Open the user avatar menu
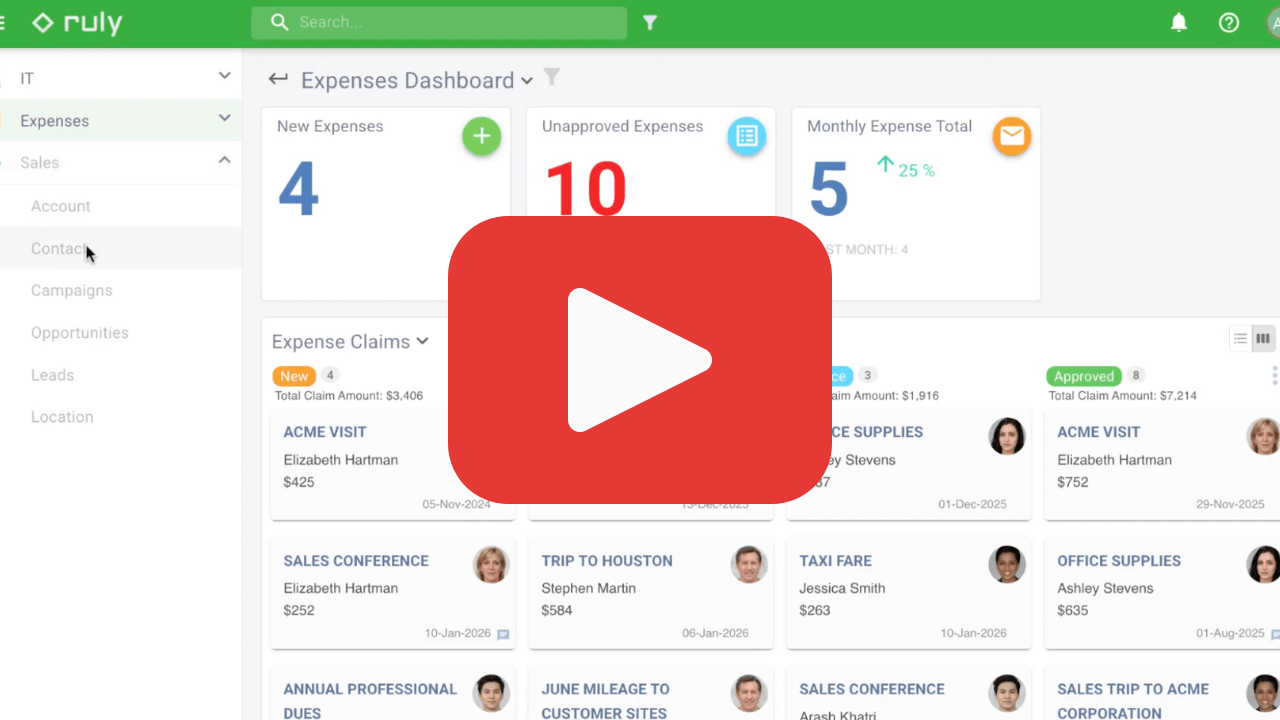Viewport: 1280px width, 720px height. 1273,22
